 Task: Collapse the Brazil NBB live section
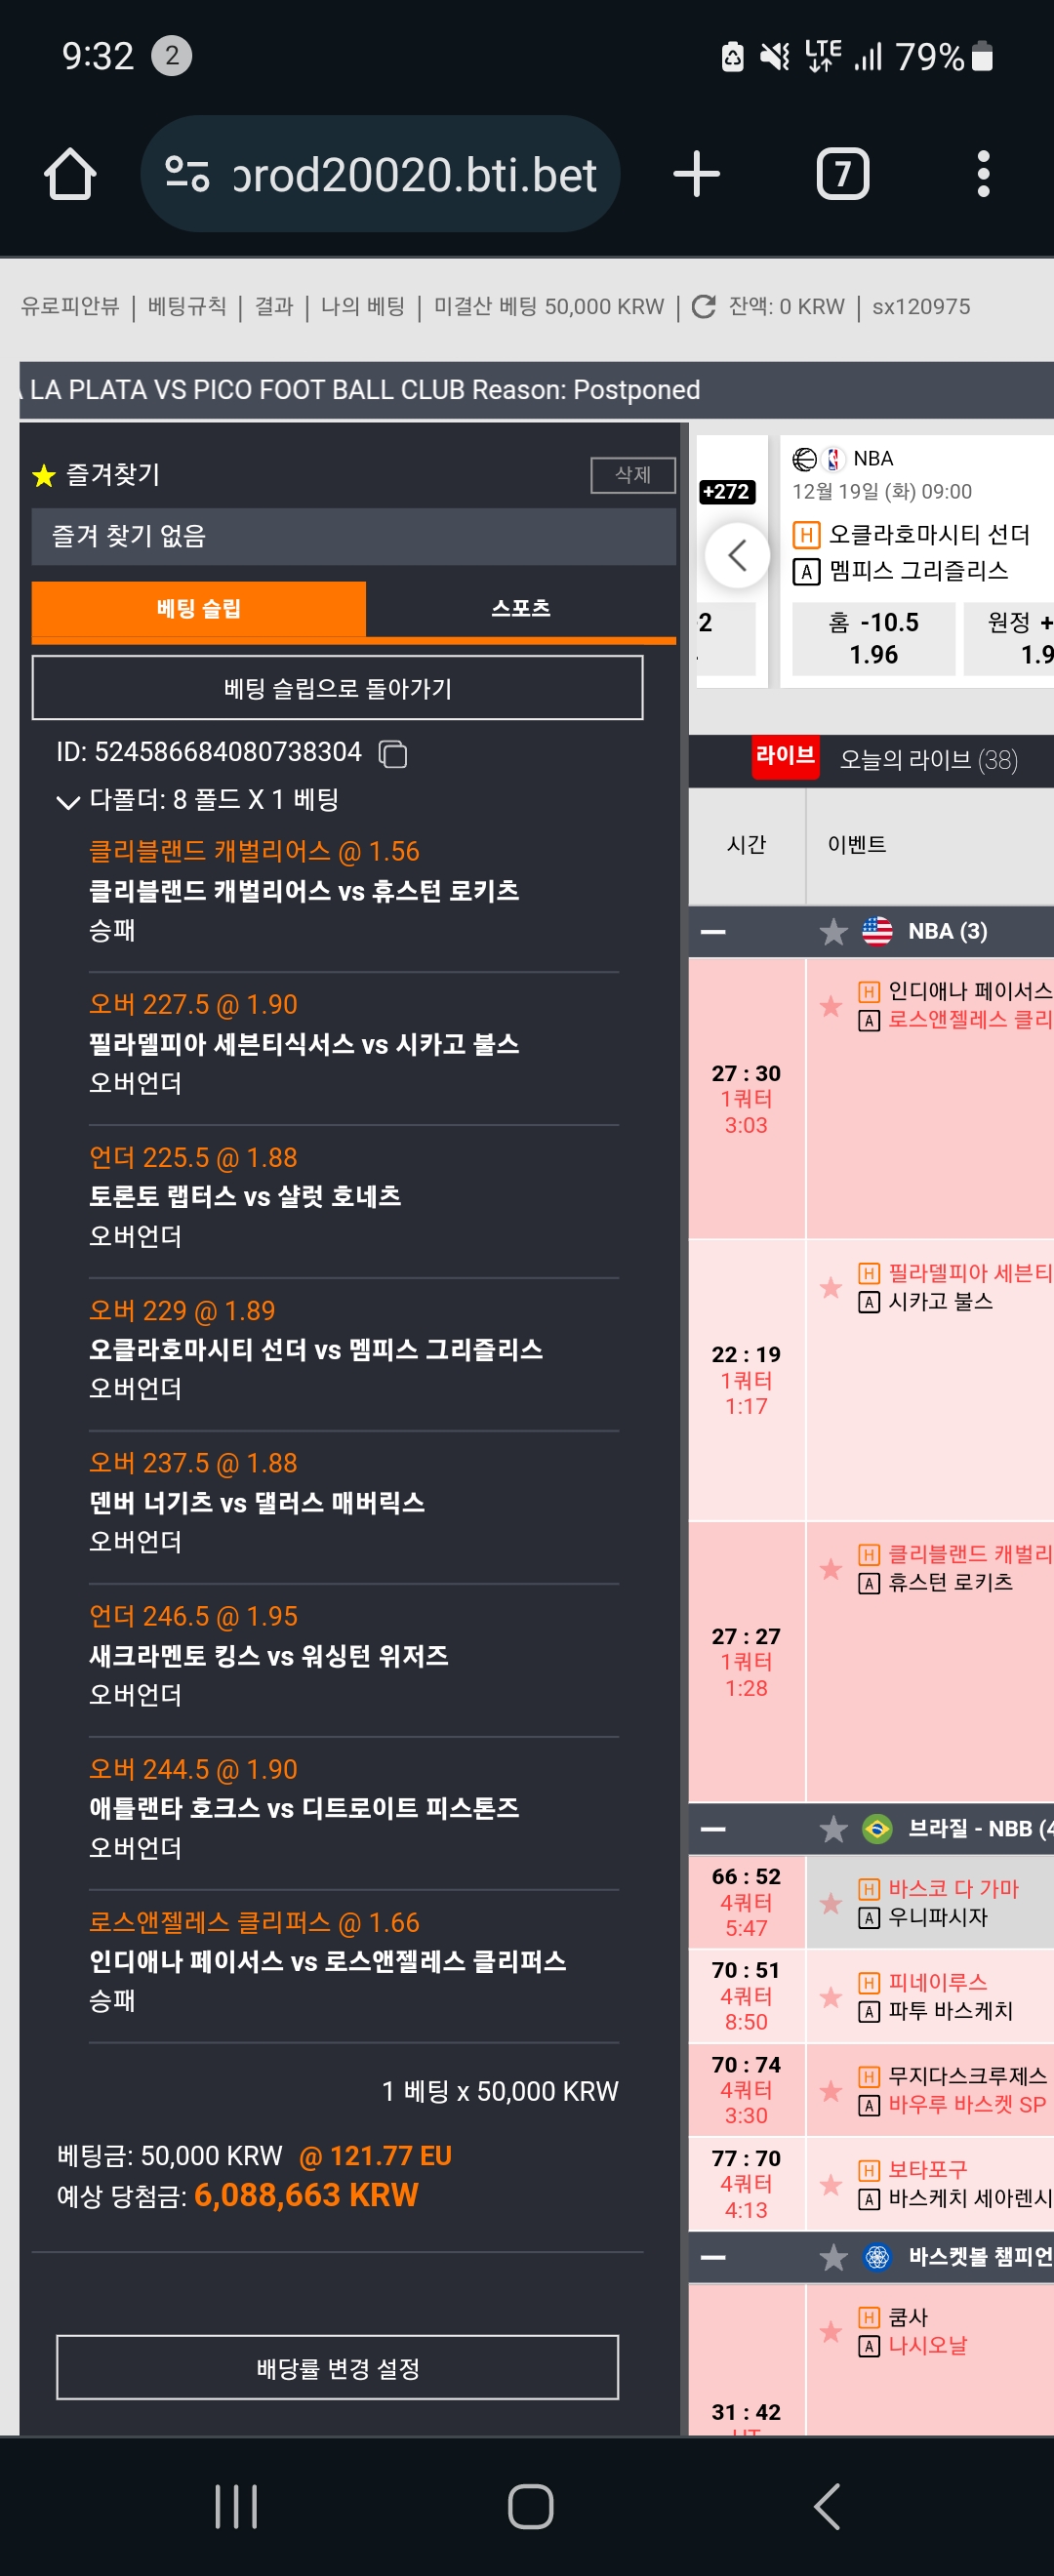[x=713, y=1829]
